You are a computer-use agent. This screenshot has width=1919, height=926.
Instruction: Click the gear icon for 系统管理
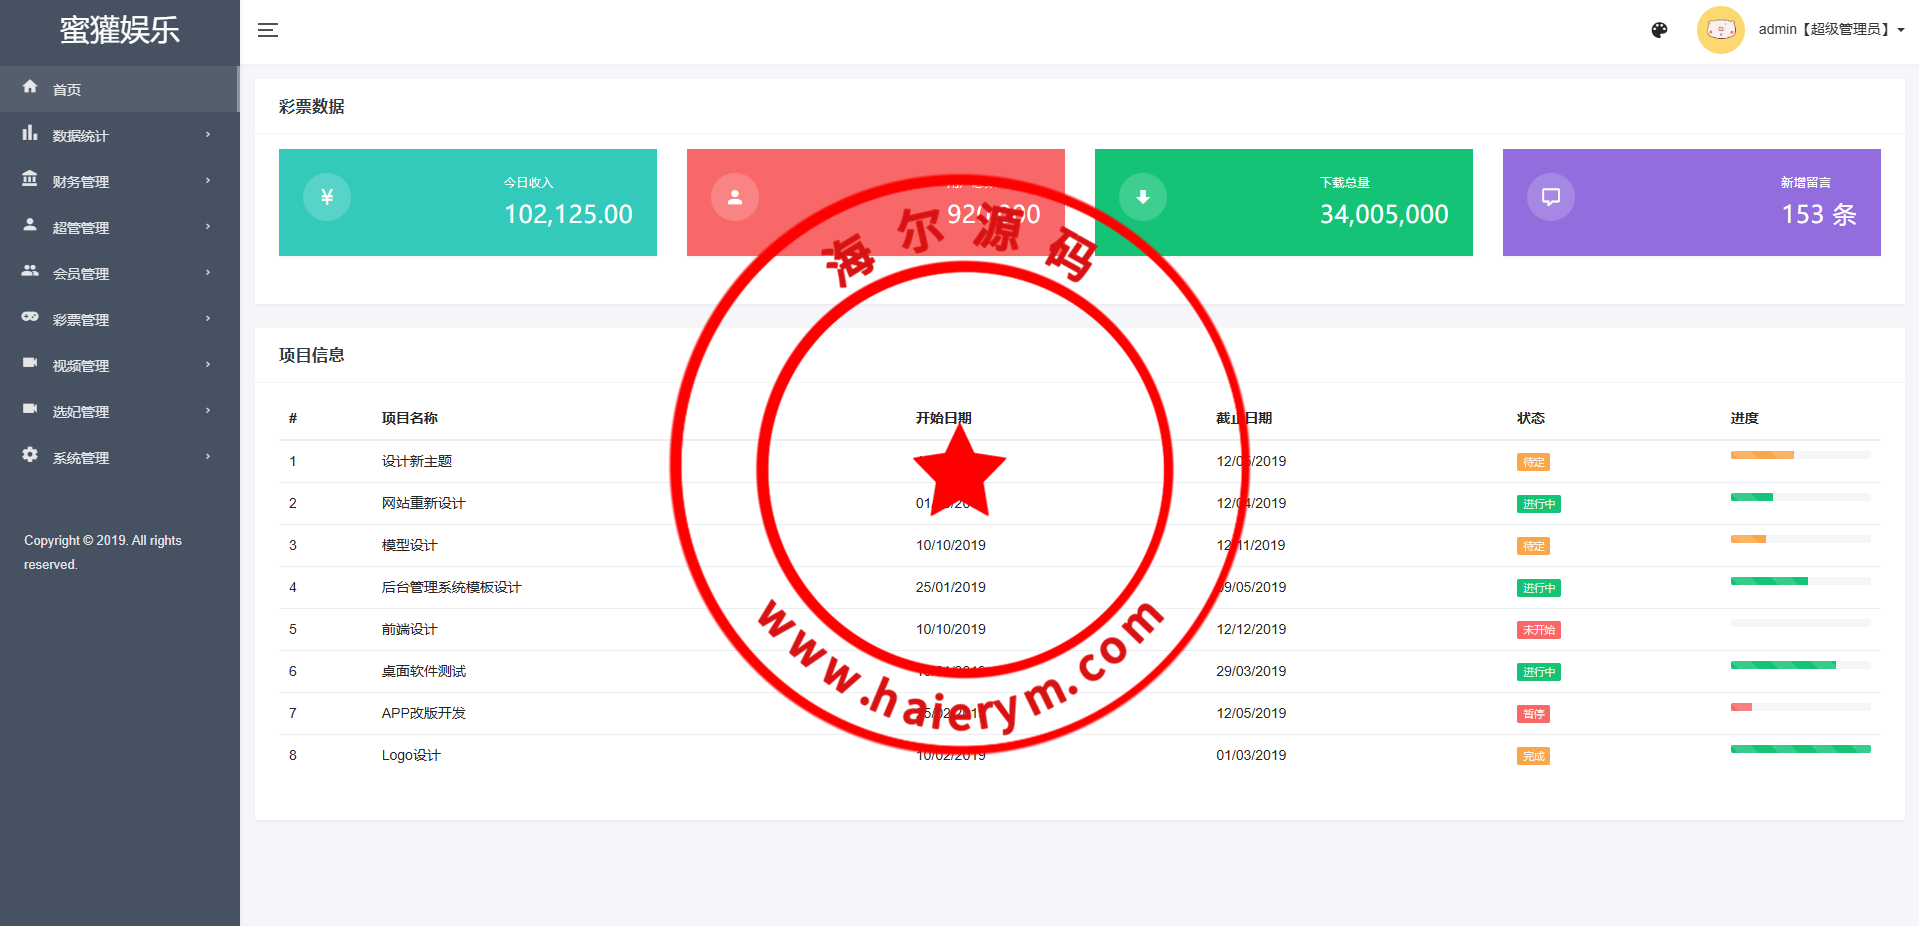click(30, 455)
